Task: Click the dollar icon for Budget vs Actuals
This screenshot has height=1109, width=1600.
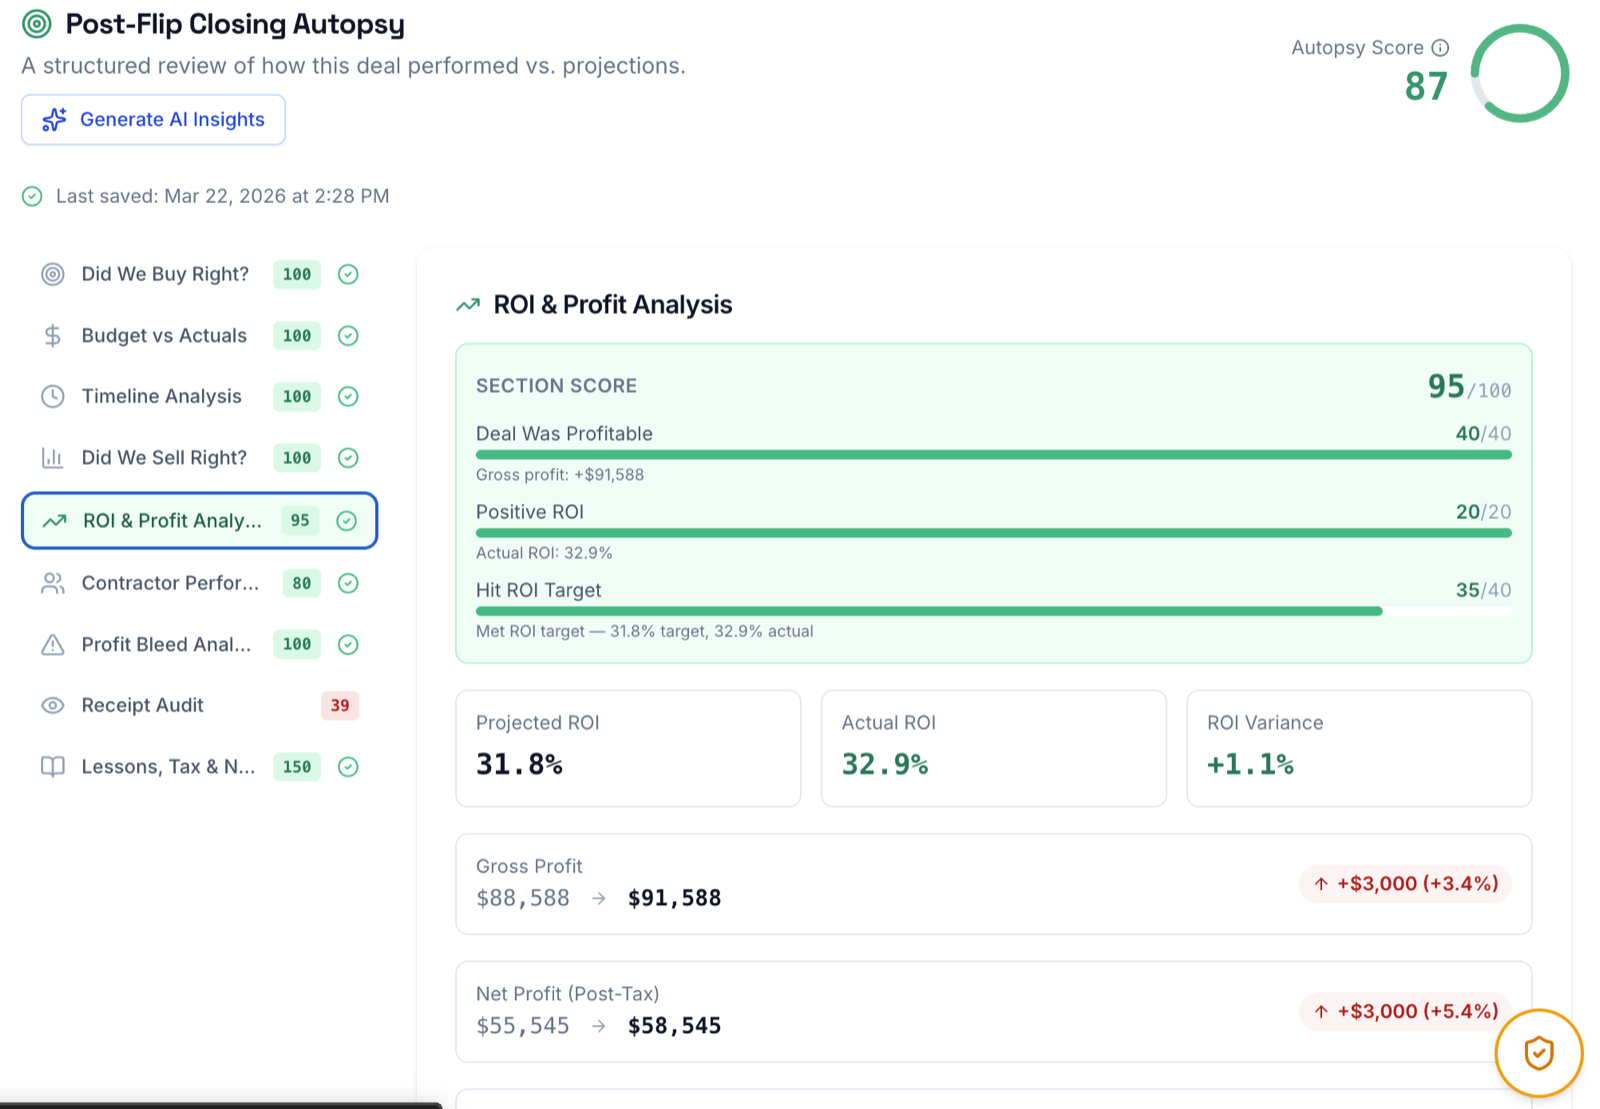Action: pyautogui.click(x=53, y=336)
